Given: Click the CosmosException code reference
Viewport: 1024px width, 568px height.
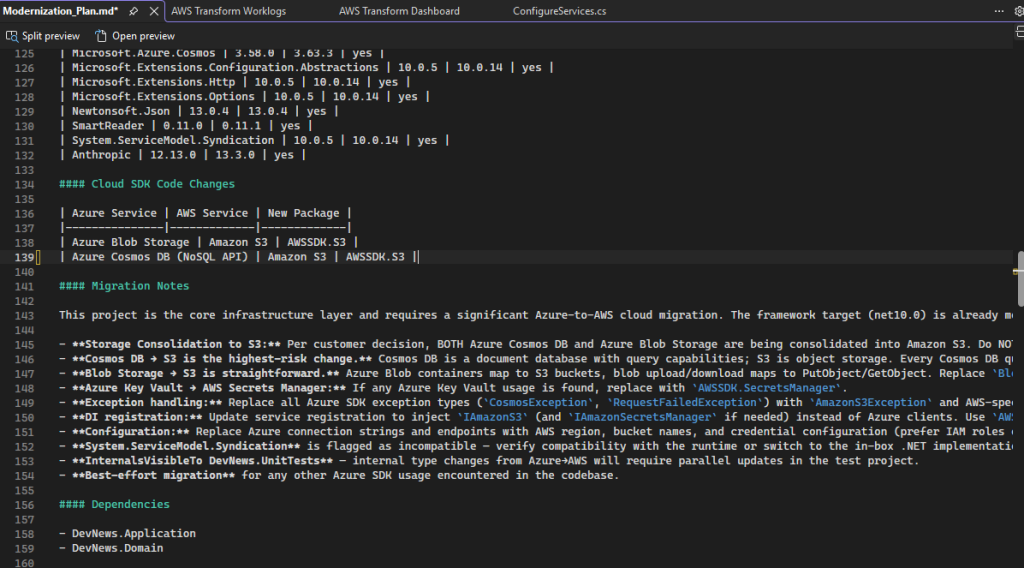Looking at the screenshot, I should click(538, 403).
